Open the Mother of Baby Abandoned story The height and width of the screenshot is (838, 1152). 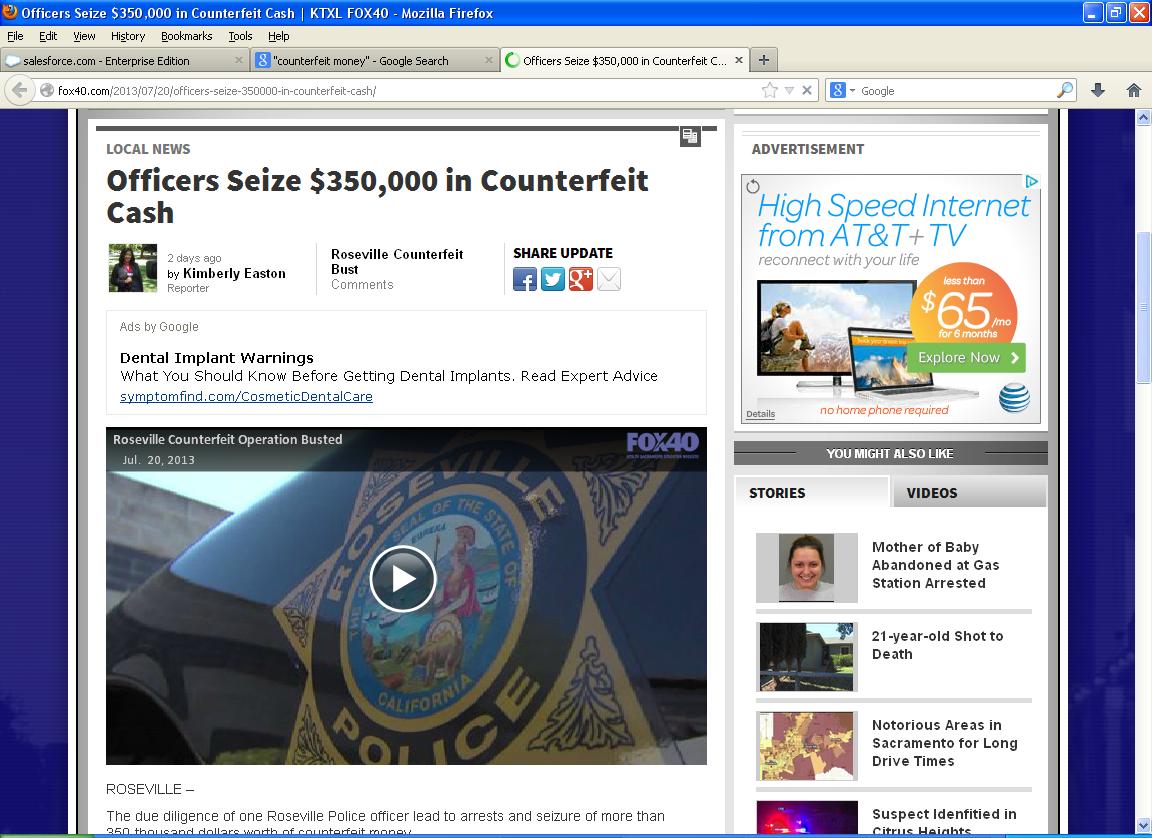(935, 565)
